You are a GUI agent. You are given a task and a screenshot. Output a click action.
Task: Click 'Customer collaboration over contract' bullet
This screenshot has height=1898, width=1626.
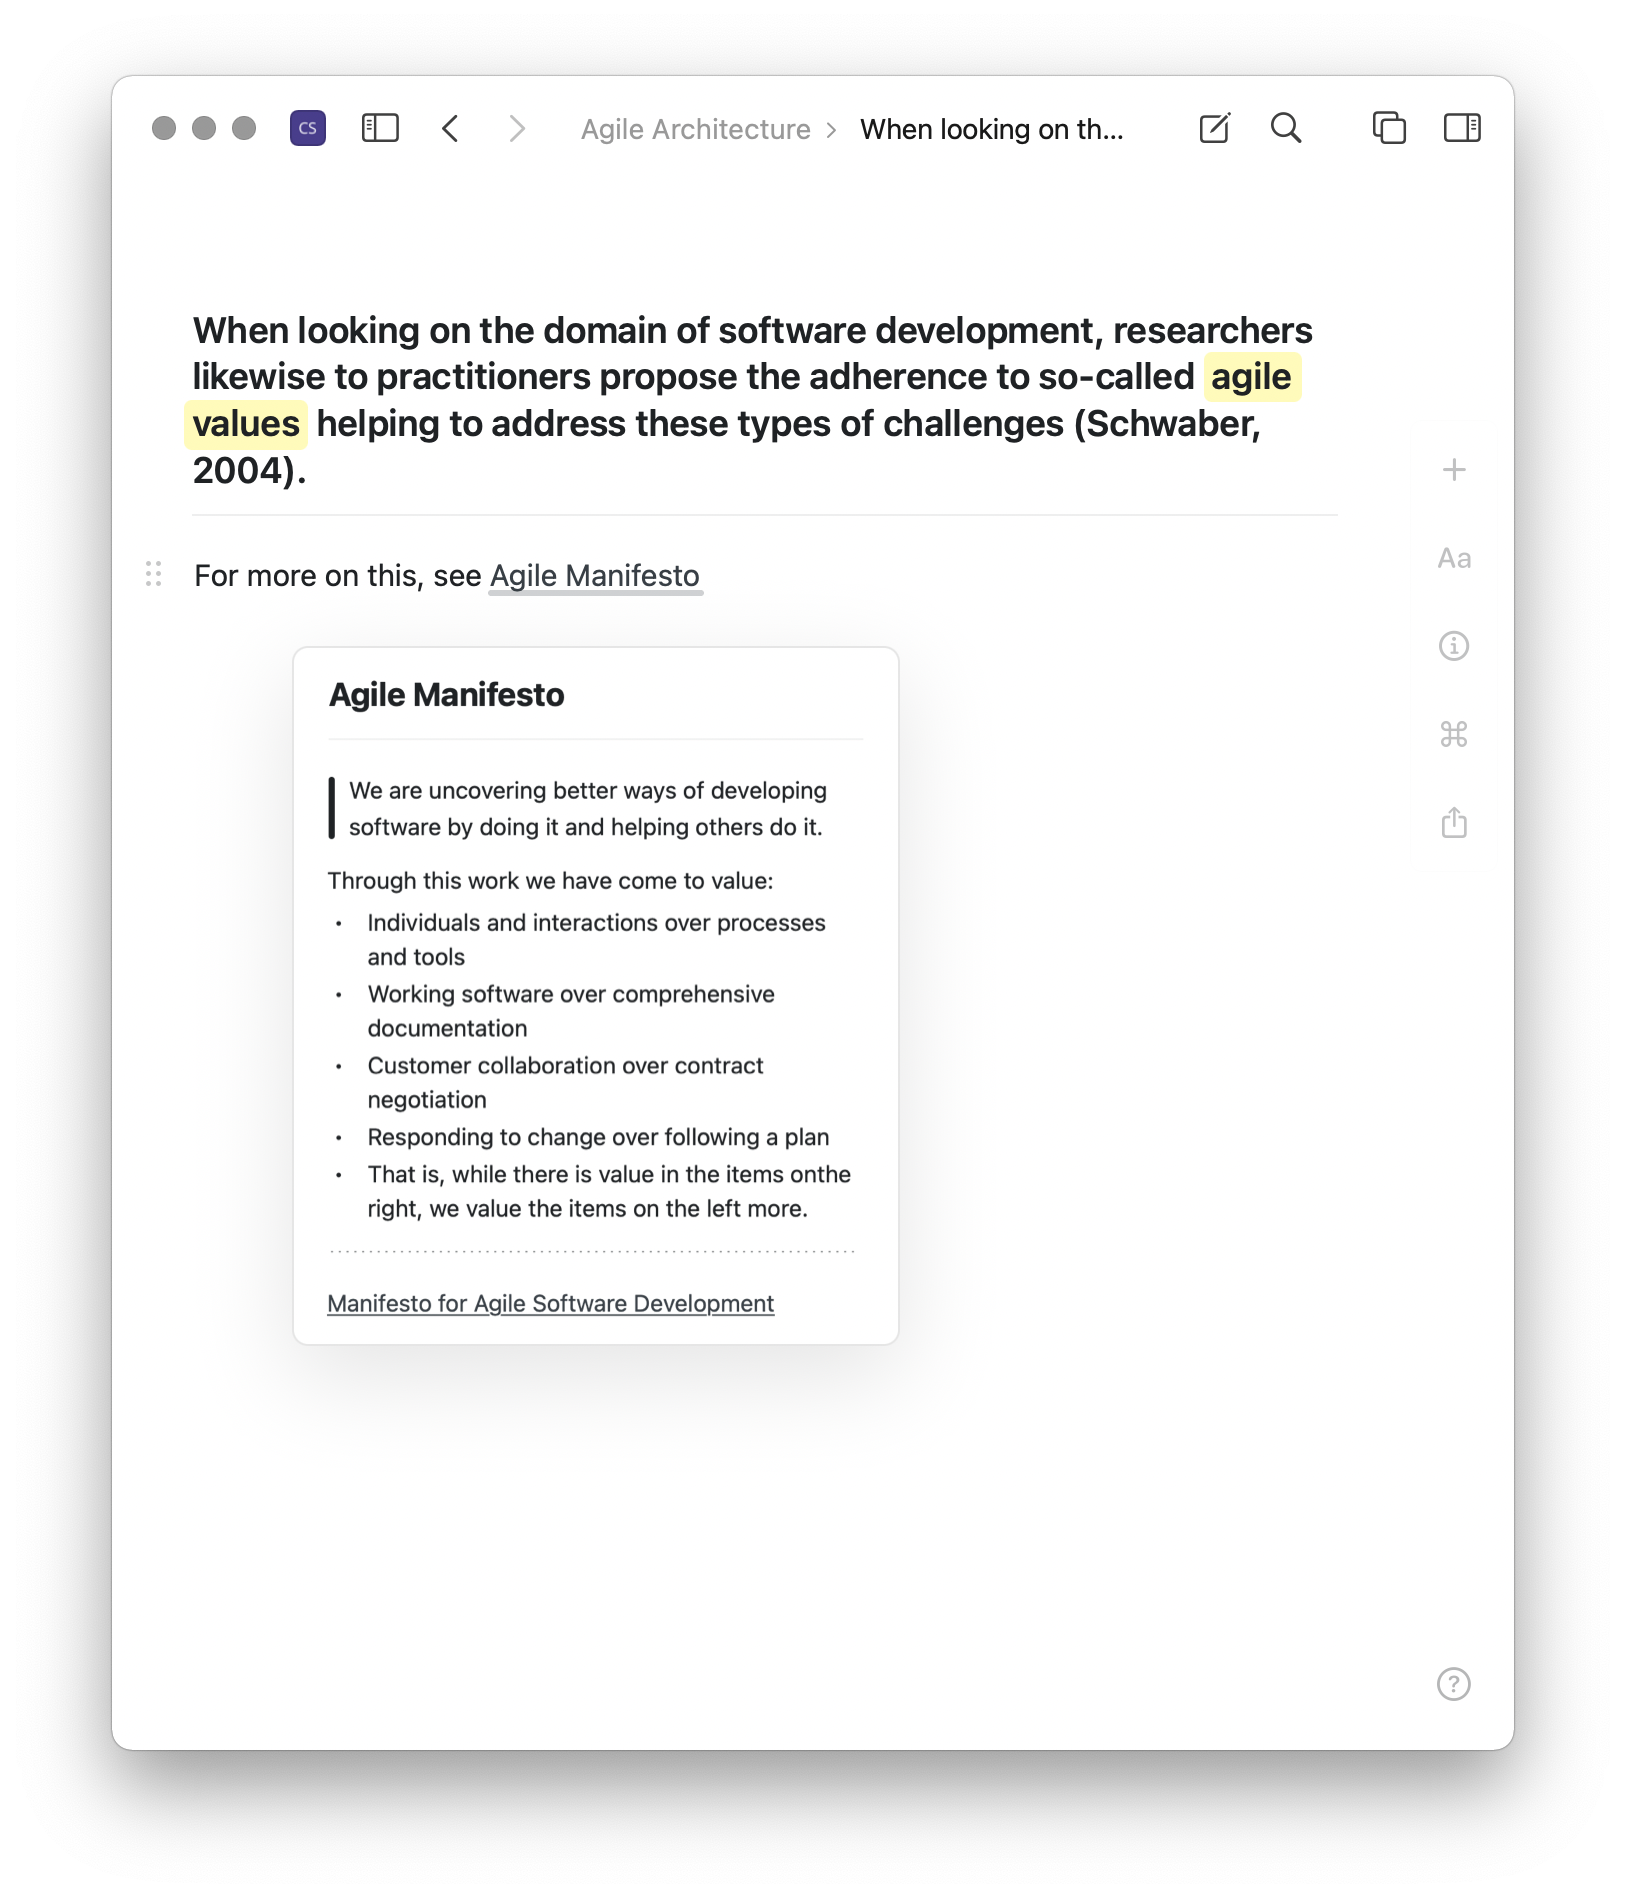[566, 1082]
